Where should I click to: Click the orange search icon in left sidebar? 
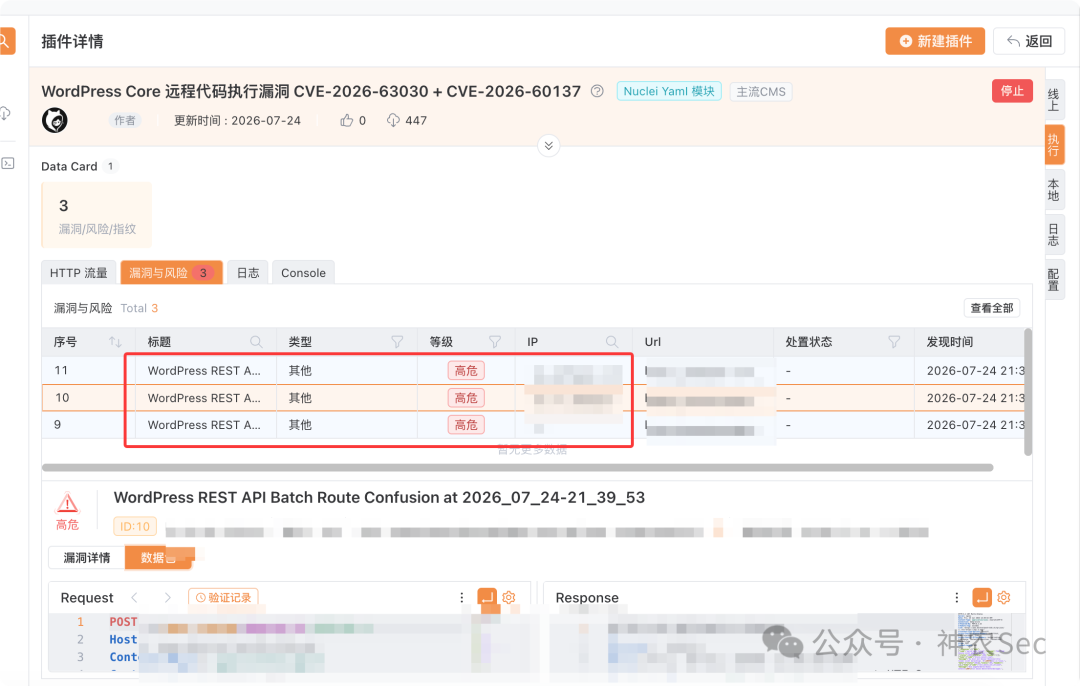coord(5,41)
